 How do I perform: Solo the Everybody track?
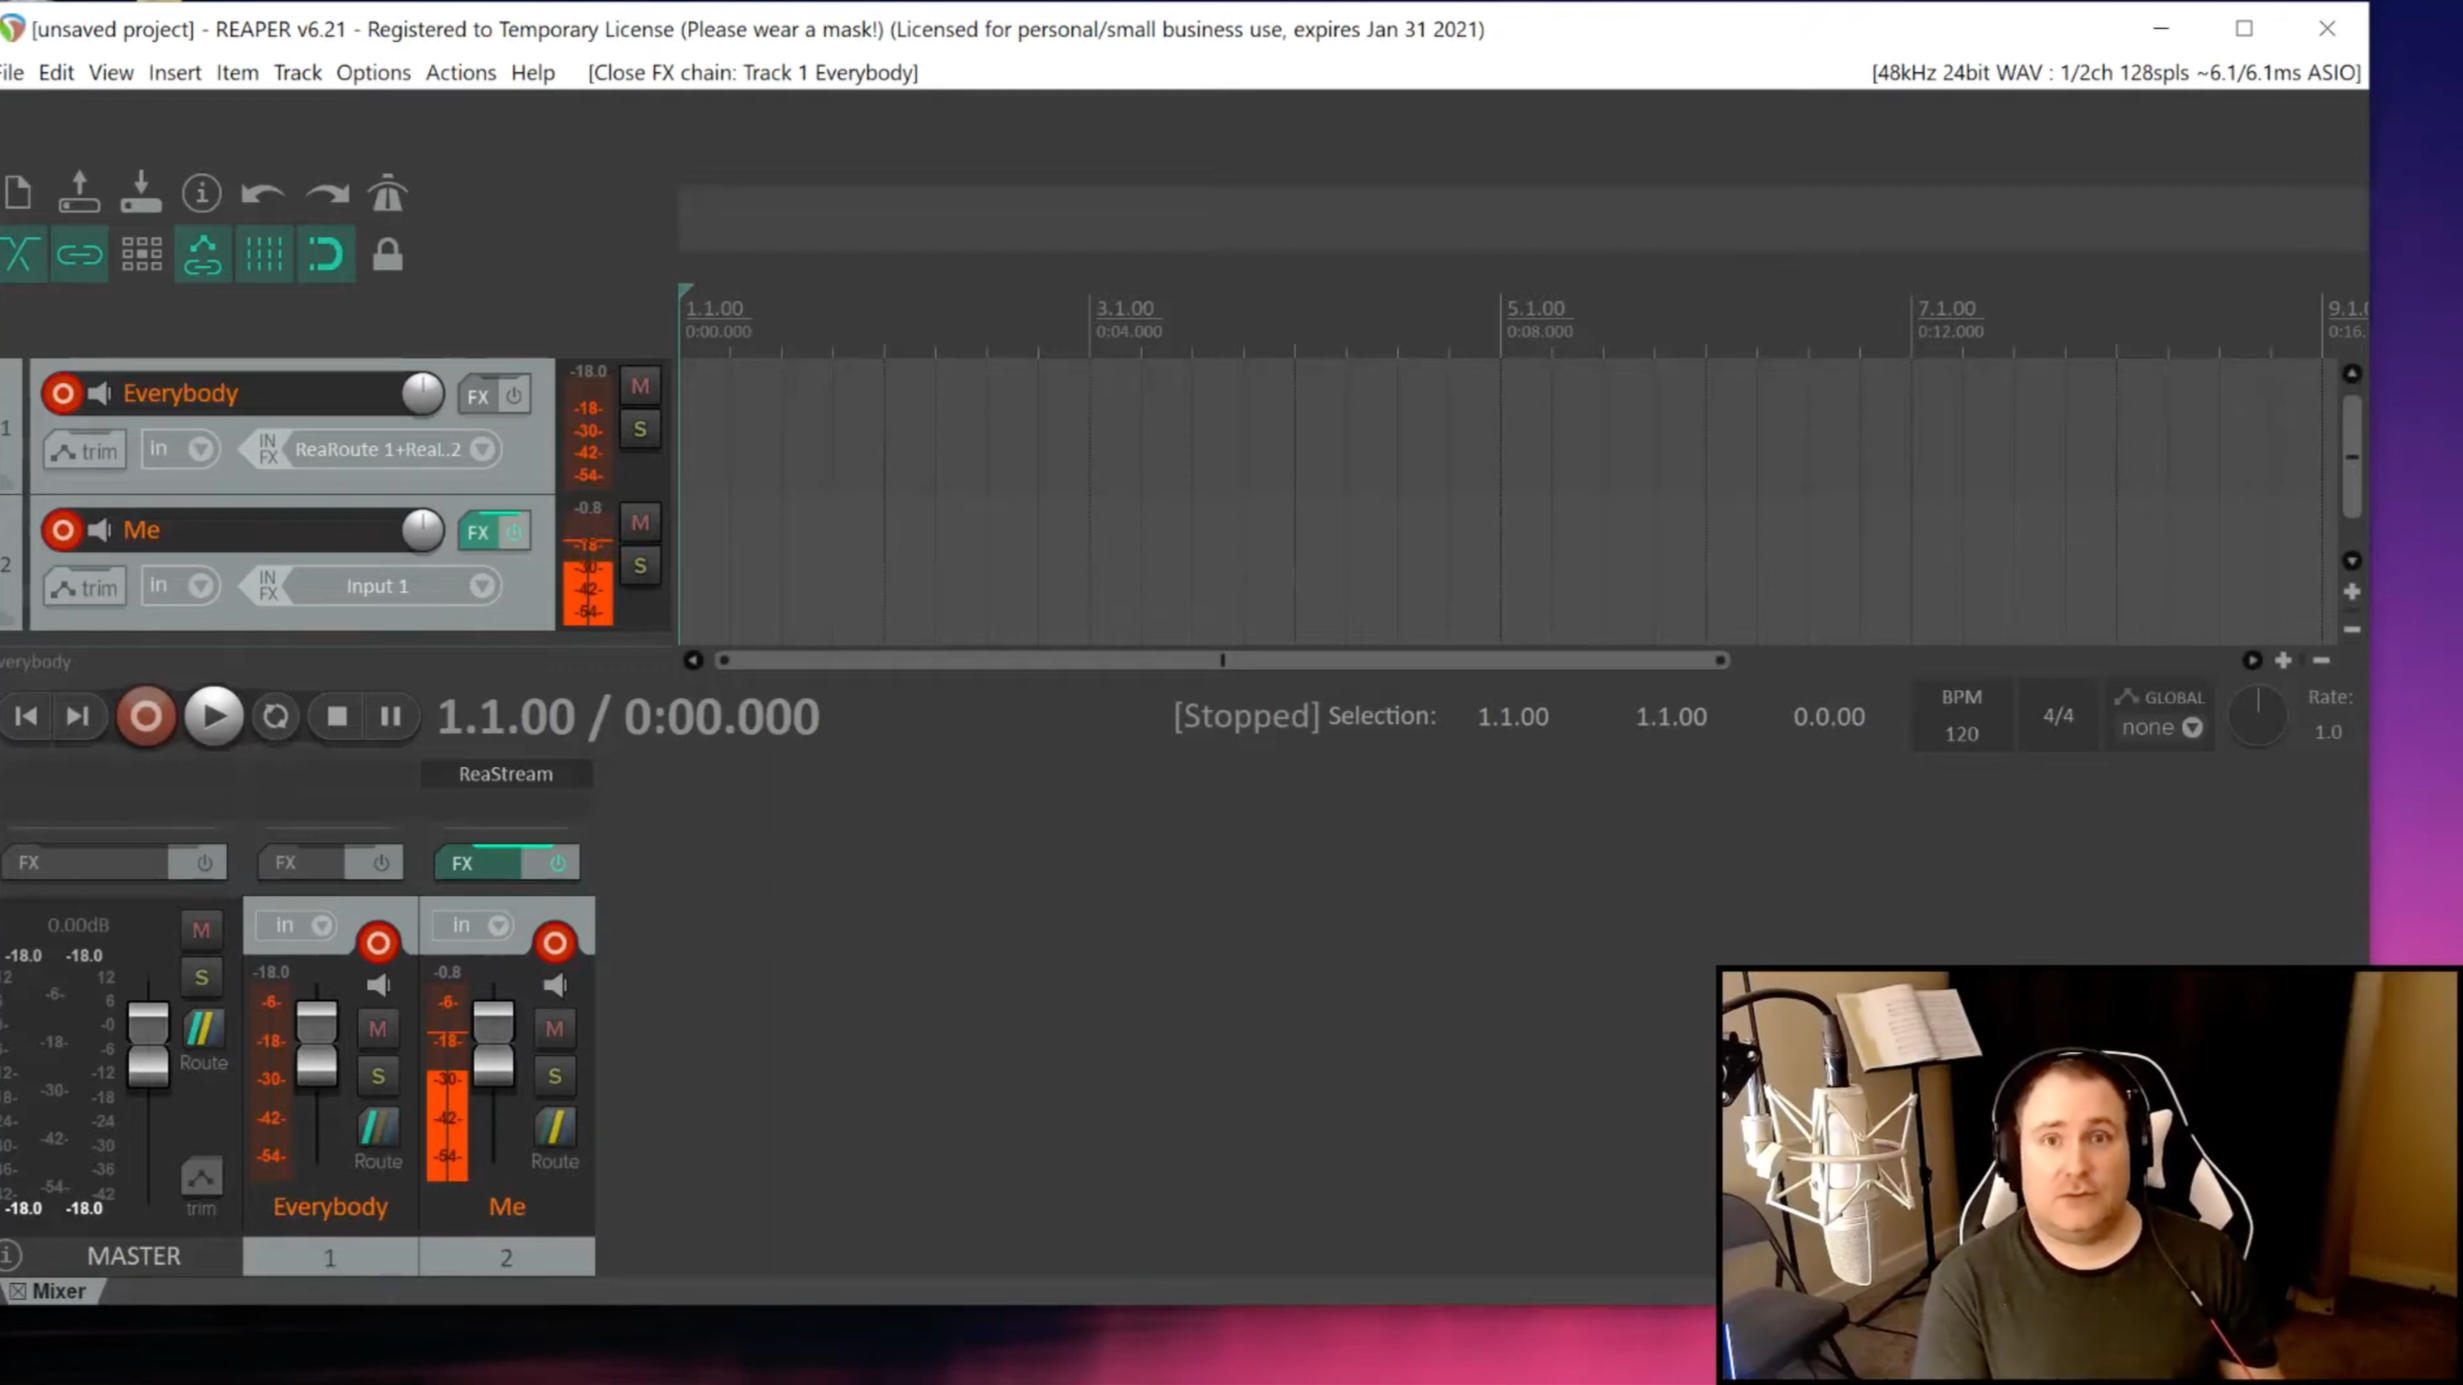tap(640, 429)
